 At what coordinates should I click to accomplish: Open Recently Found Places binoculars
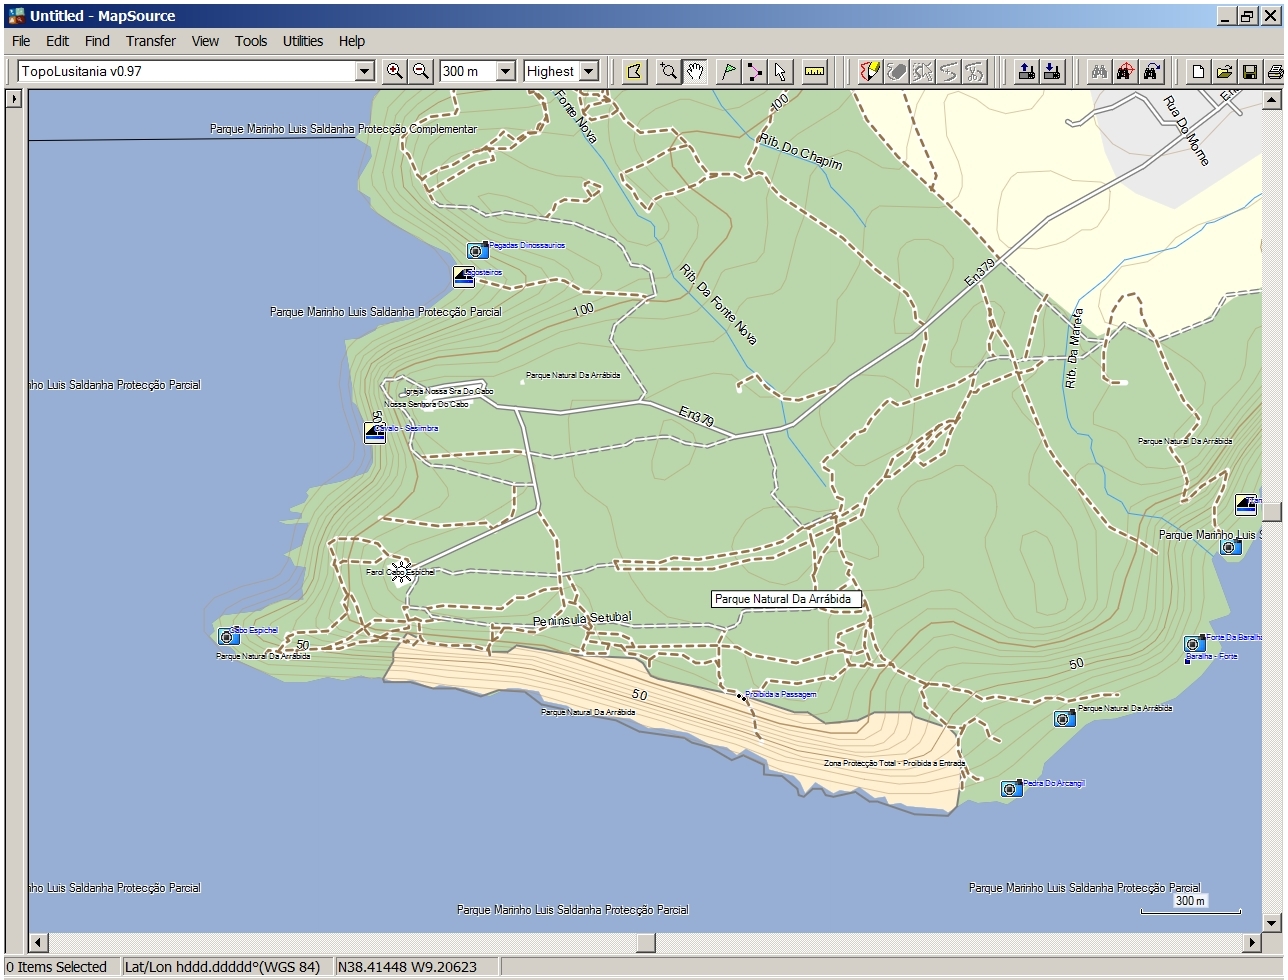(x=1152, y=71)
